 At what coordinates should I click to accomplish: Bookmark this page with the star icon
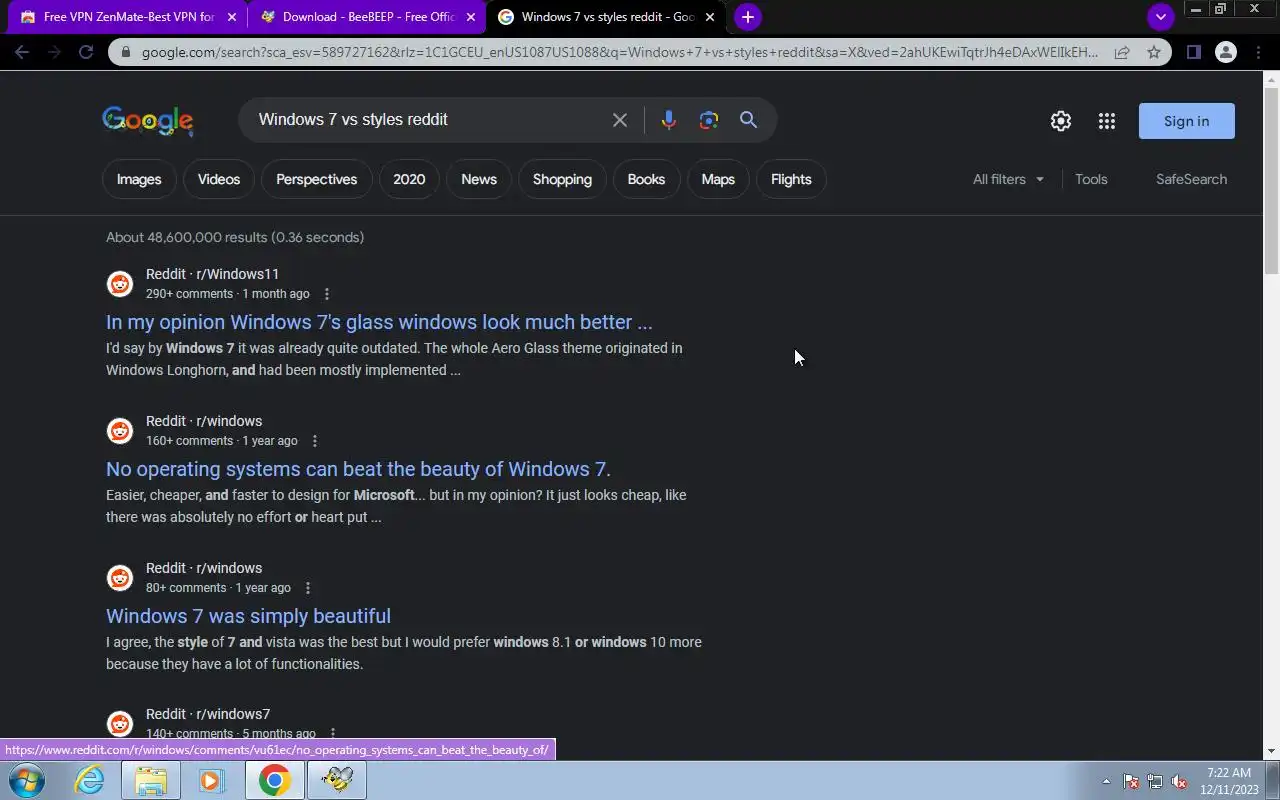coord(1153,52)
